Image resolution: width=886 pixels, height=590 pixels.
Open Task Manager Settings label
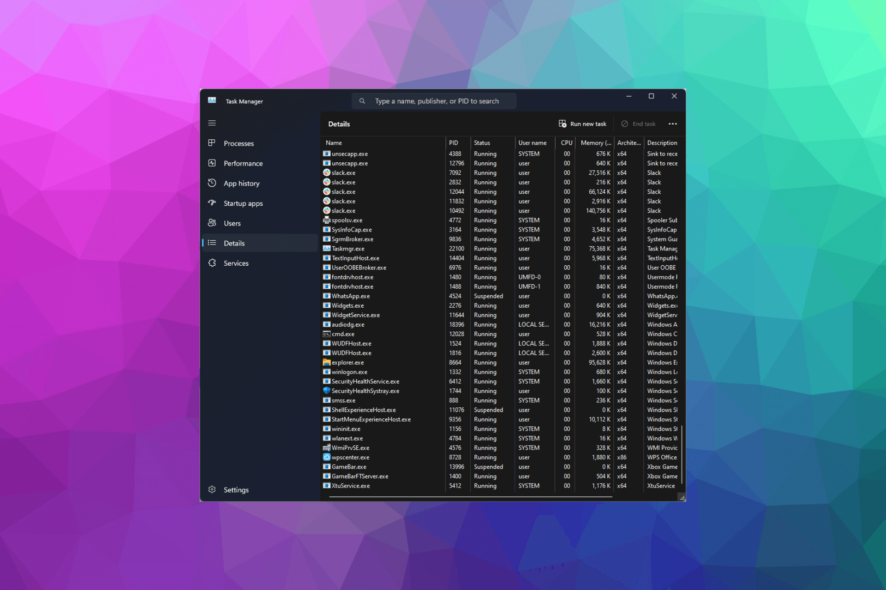(236, 490)
